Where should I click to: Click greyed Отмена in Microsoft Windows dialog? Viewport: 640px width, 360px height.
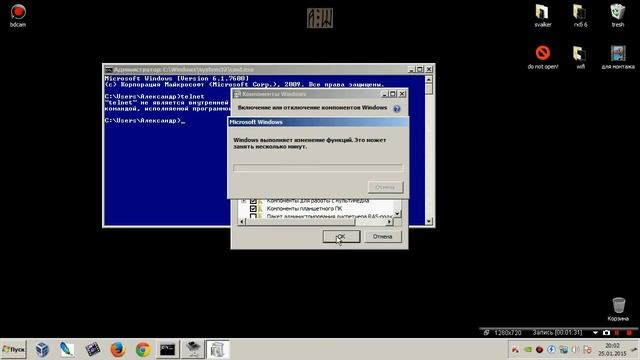pyautogui.click(x=385, y=187)
